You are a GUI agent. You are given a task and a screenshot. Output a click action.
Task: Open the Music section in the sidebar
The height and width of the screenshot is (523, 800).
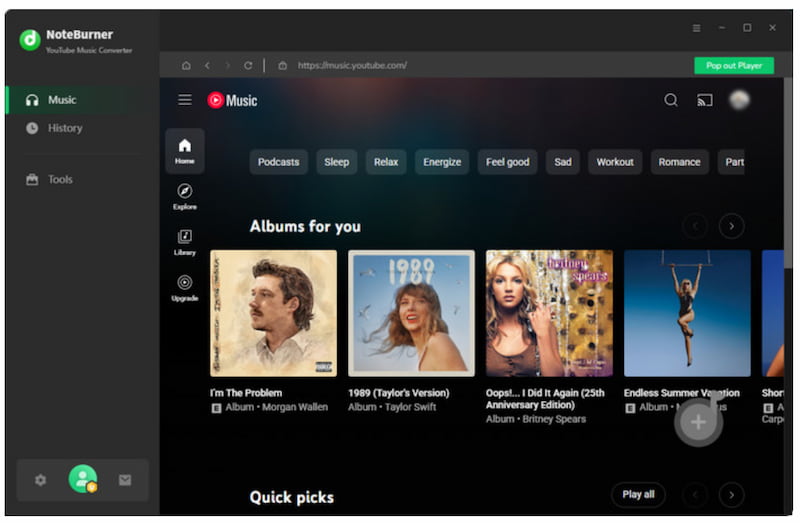83,100
